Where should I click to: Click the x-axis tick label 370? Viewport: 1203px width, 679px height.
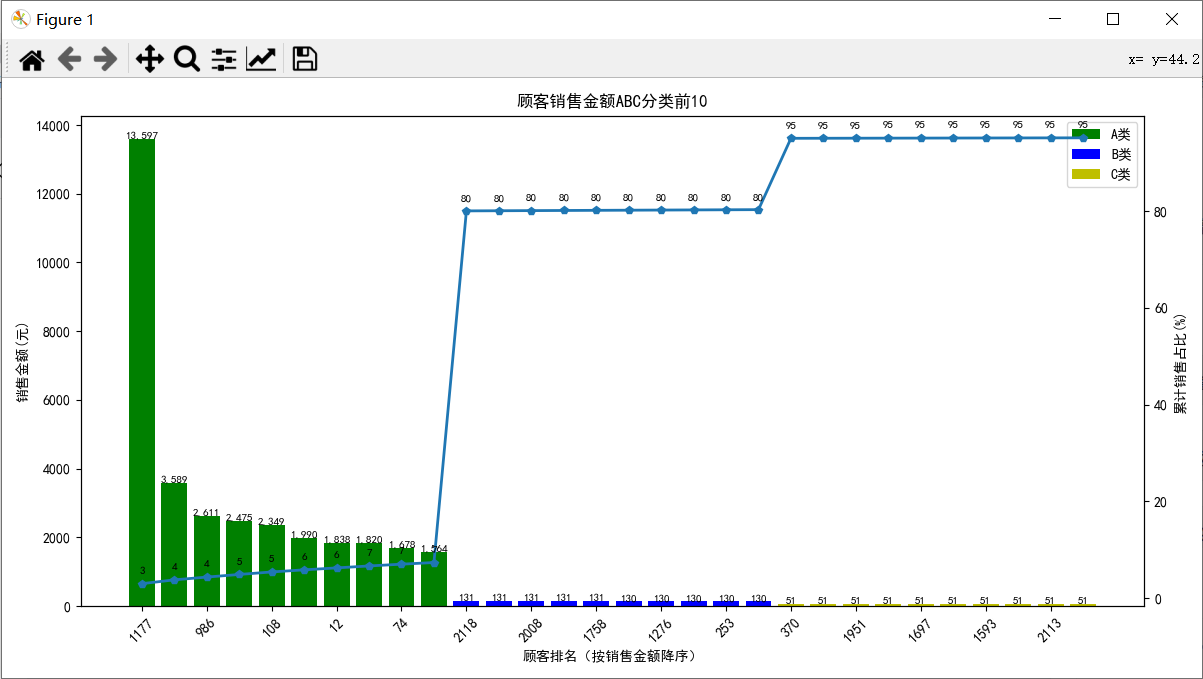(790, 628)
